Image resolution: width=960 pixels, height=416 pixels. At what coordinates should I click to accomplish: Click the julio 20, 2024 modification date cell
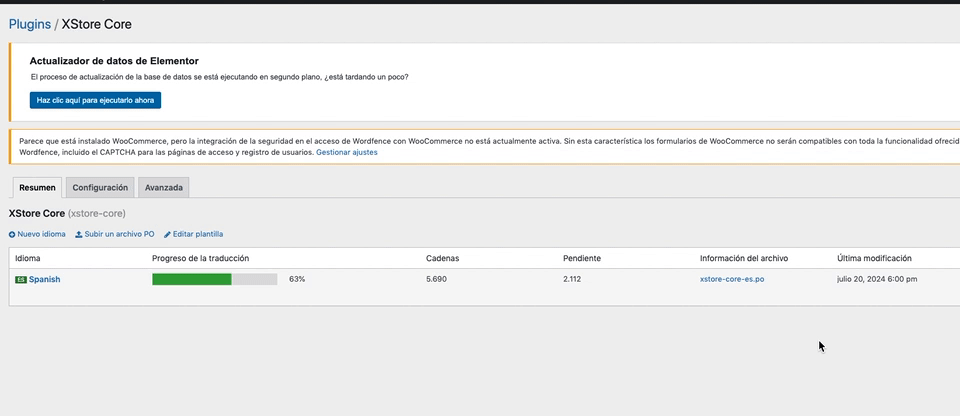(877, 279)
